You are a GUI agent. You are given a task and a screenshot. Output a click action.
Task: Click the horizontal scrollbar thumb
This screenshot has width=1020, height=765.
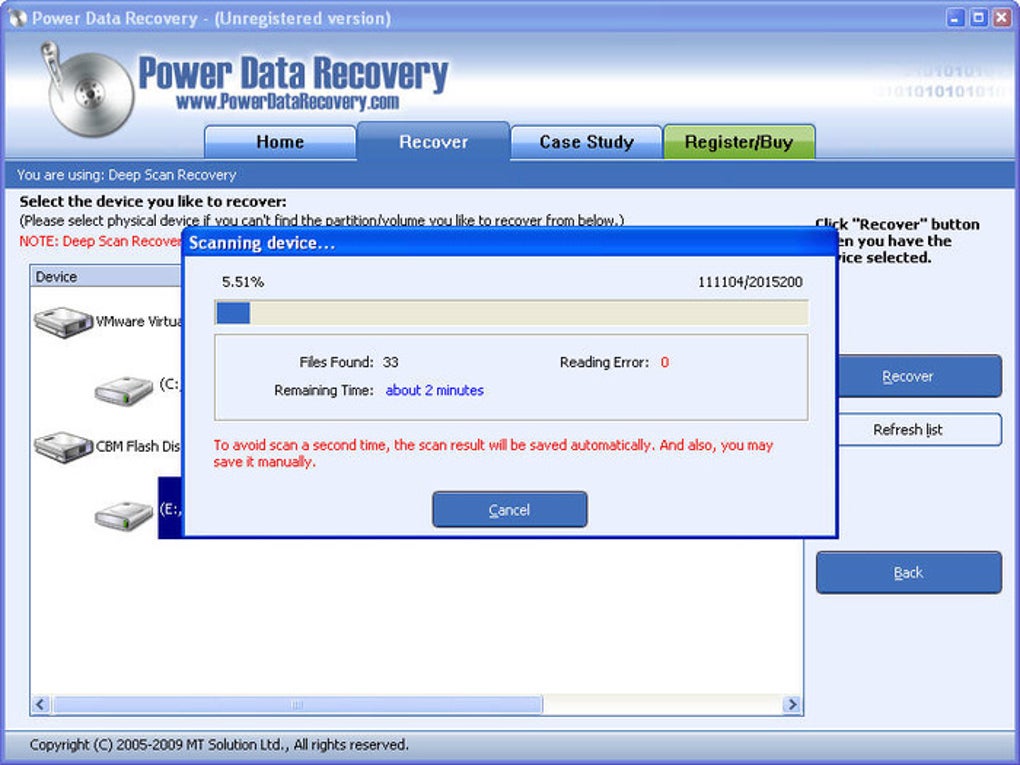coord(298,705)
